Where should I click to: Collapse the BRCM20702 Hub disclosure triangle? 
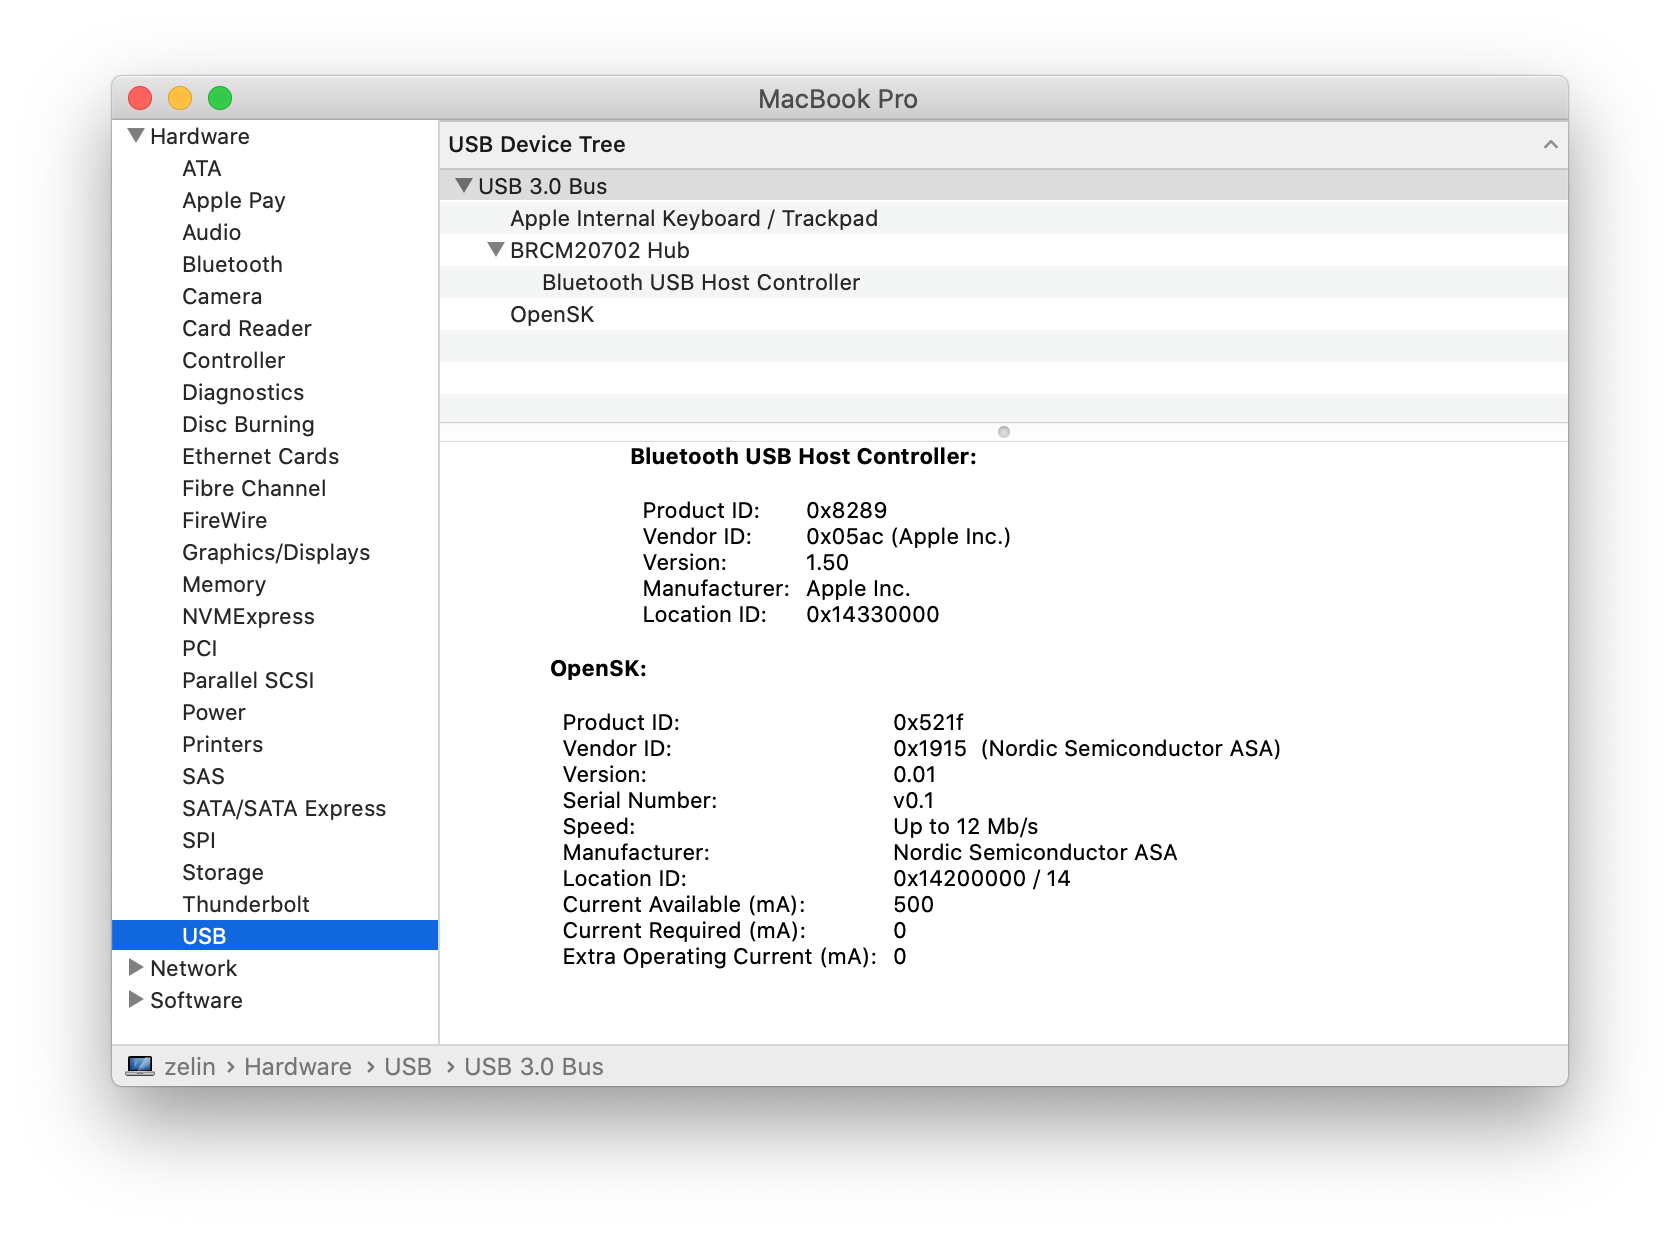(496, 250)
